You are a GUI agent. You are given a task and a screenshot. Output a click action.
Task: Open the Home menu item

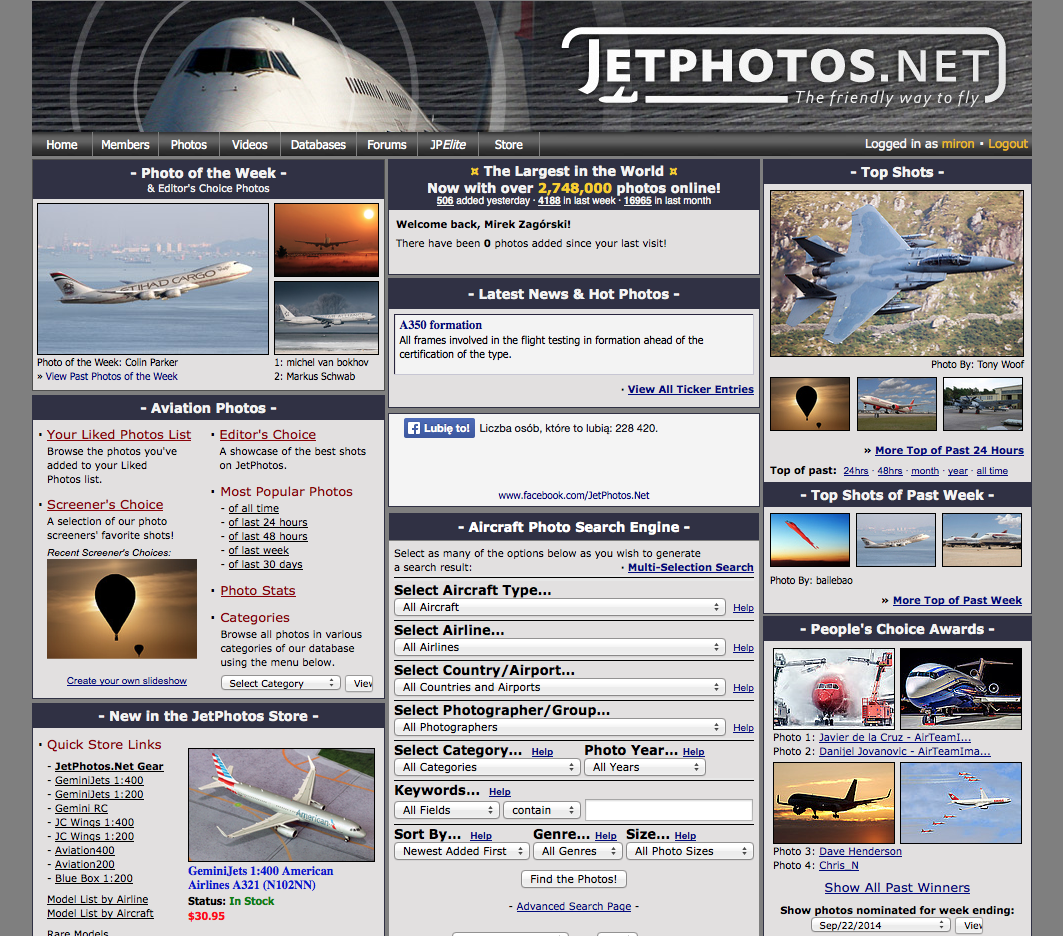pyautogui.click(x=62, y=144)
